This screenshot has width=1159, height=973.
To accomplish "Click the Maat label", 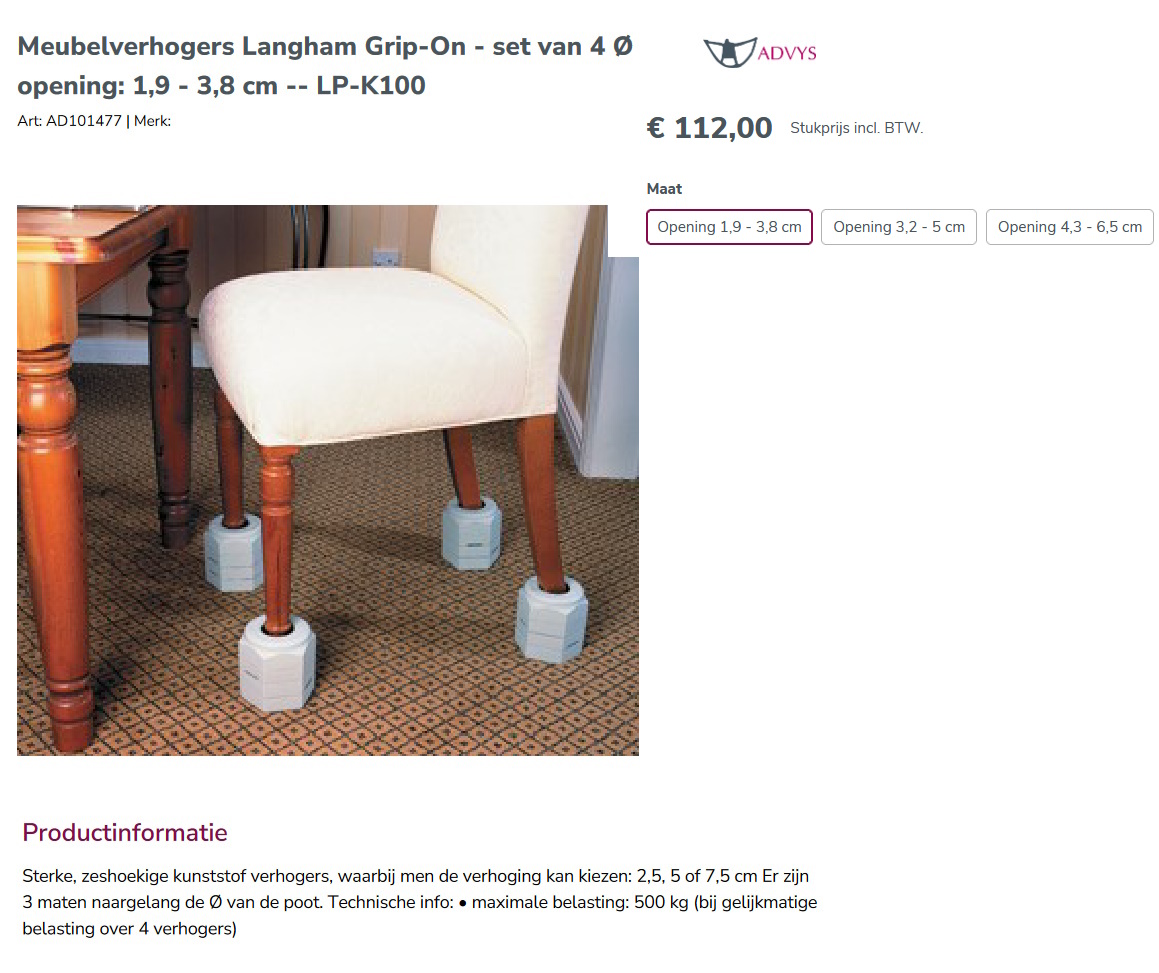I will coord(664,189).
